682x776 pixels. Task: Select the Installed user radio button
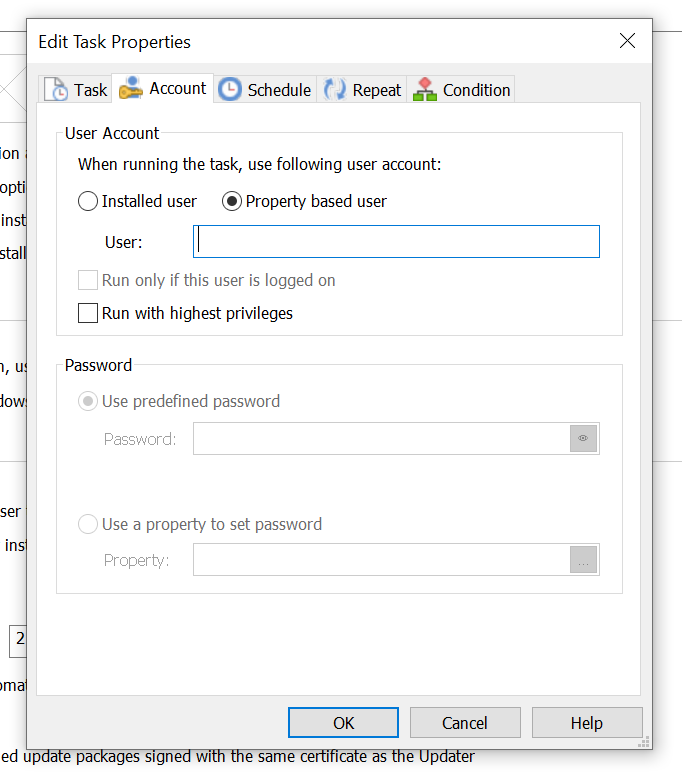point(89,201)
